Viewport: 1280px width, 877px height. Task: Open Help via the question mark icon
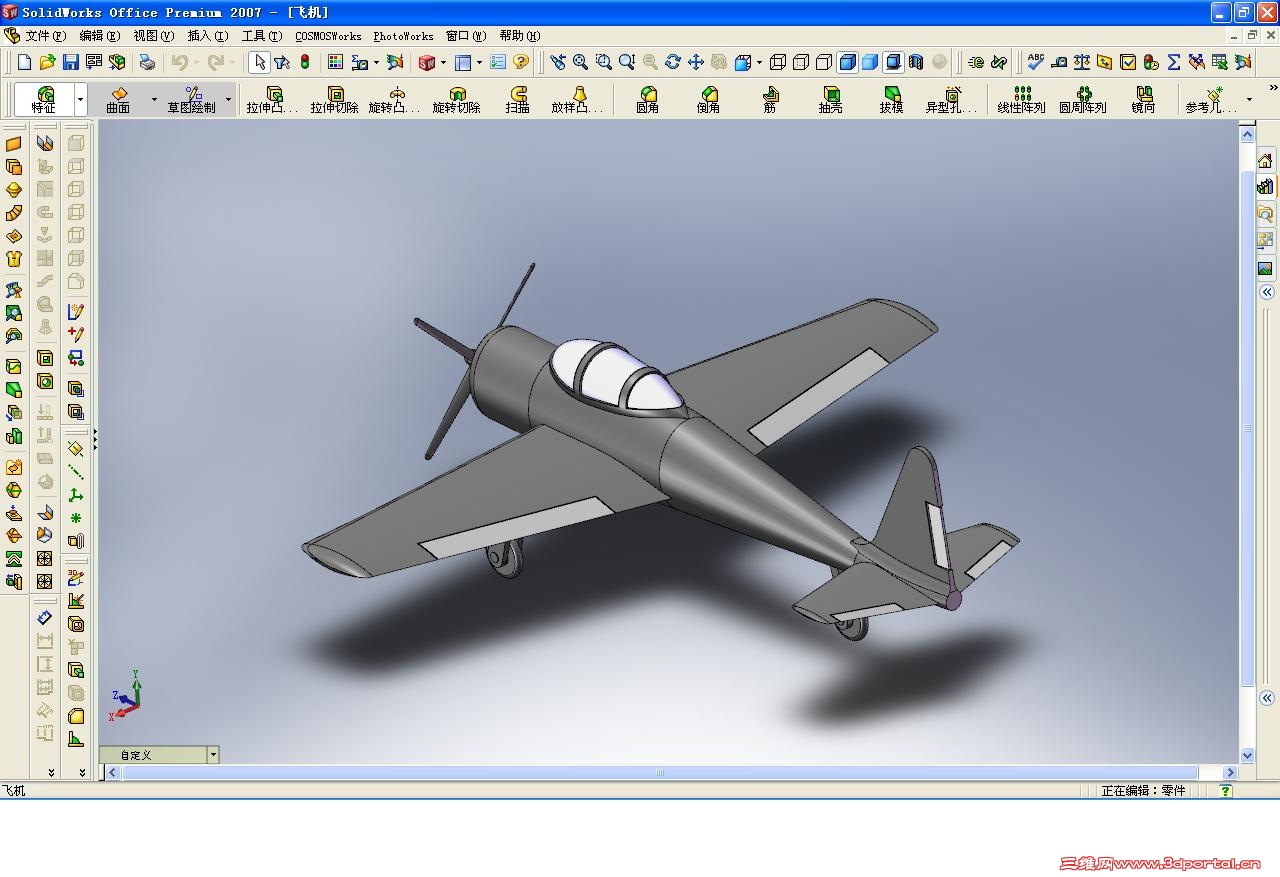[x=521, y=62]
